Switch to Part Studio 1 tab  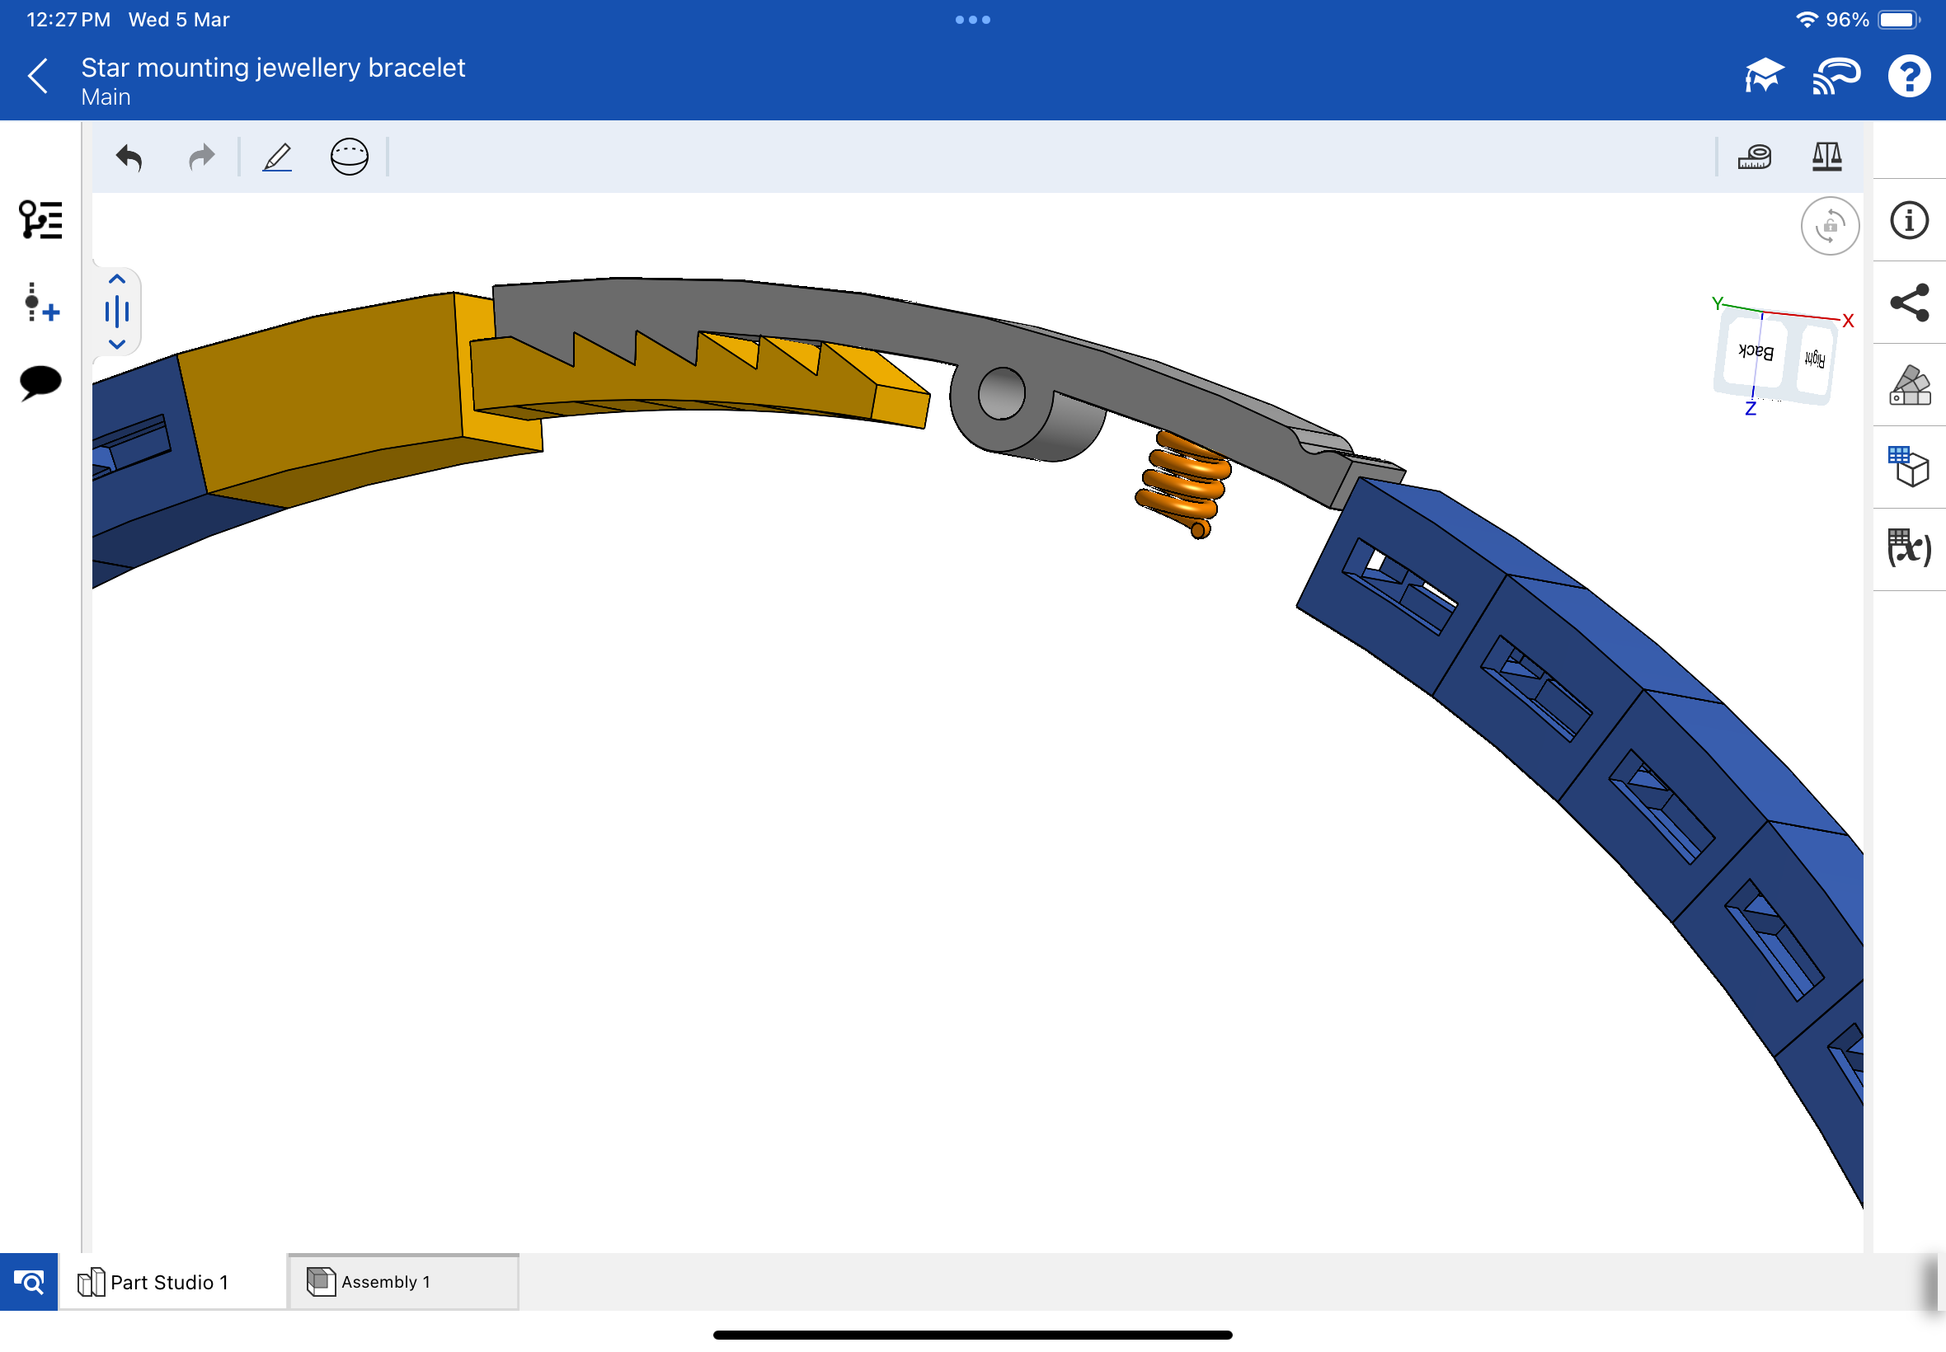click(x=168, y=1282)
